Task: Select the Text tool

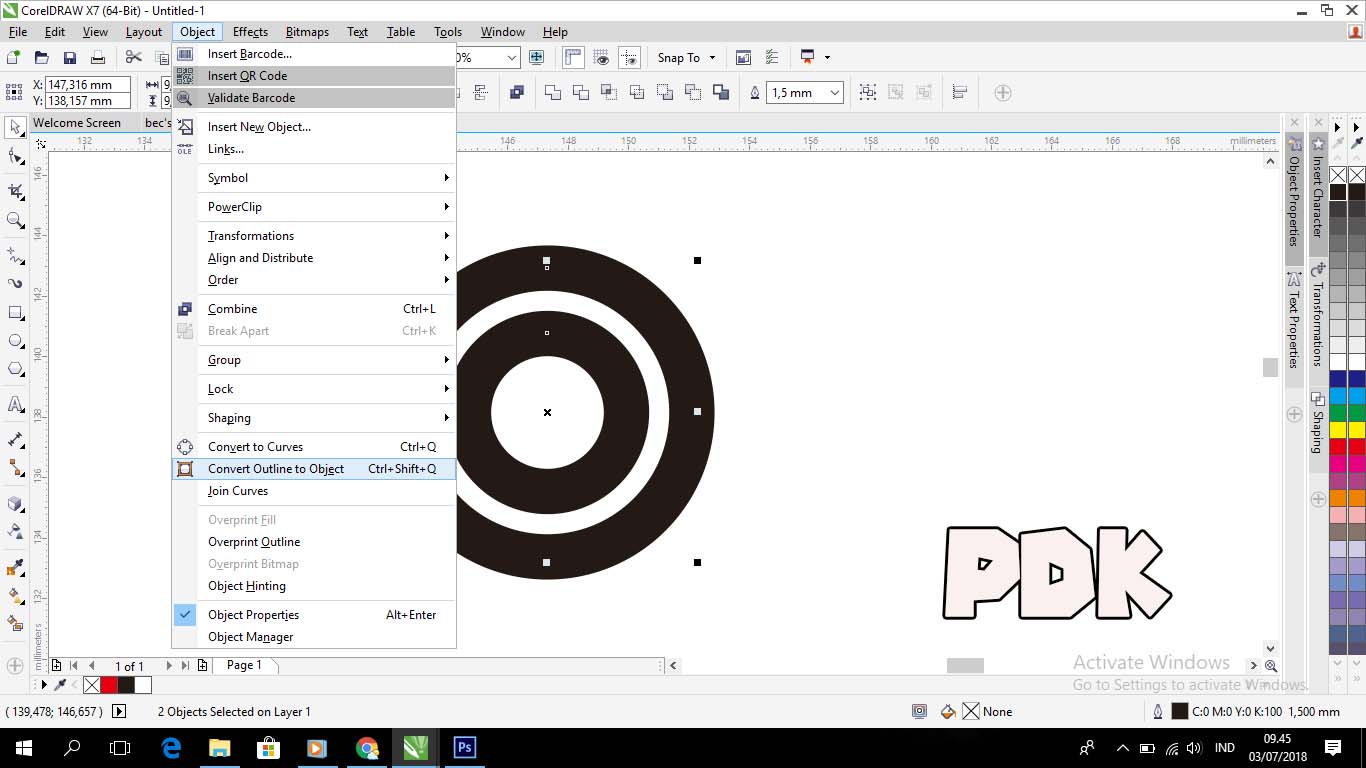Action: pos(15,404)
